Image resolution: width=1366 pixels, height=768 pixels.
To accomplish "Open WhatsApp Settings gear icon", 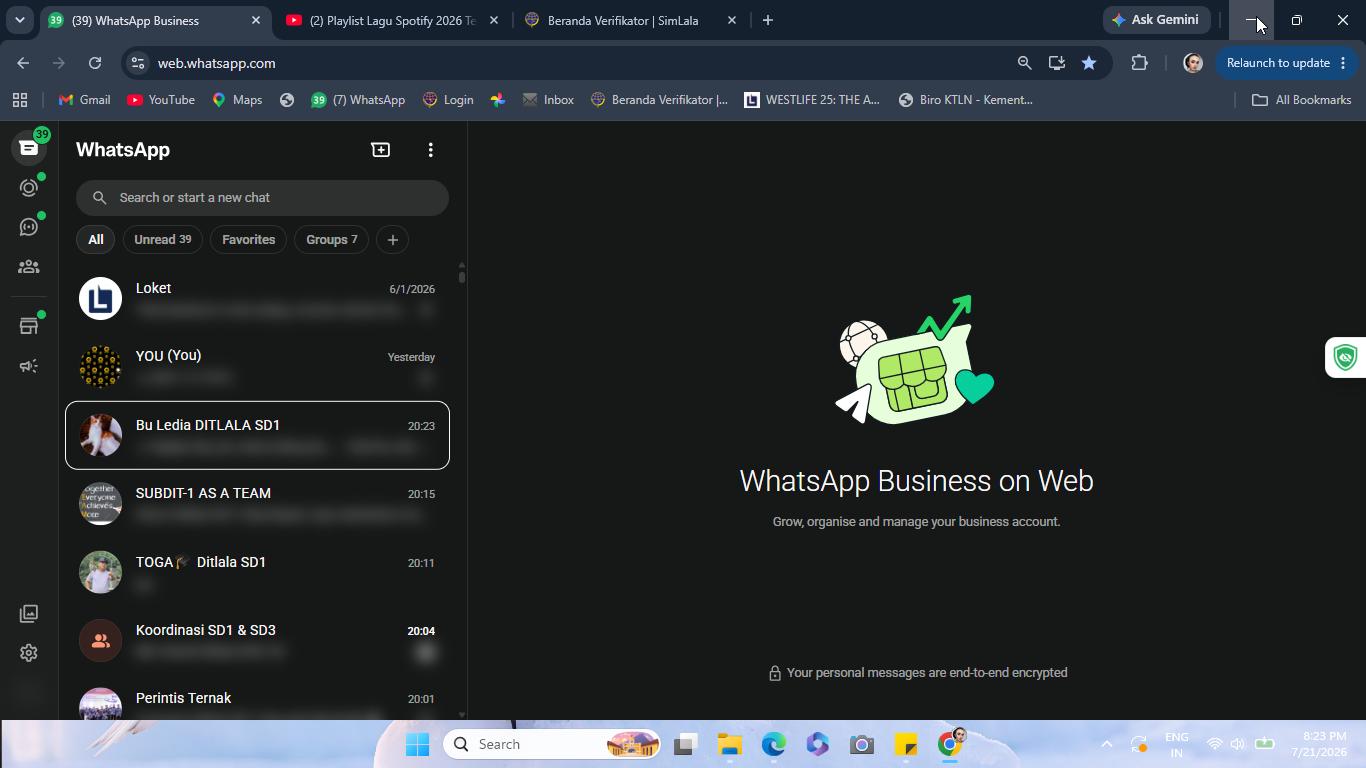I will pyautogui.click(x=29, y=653).
